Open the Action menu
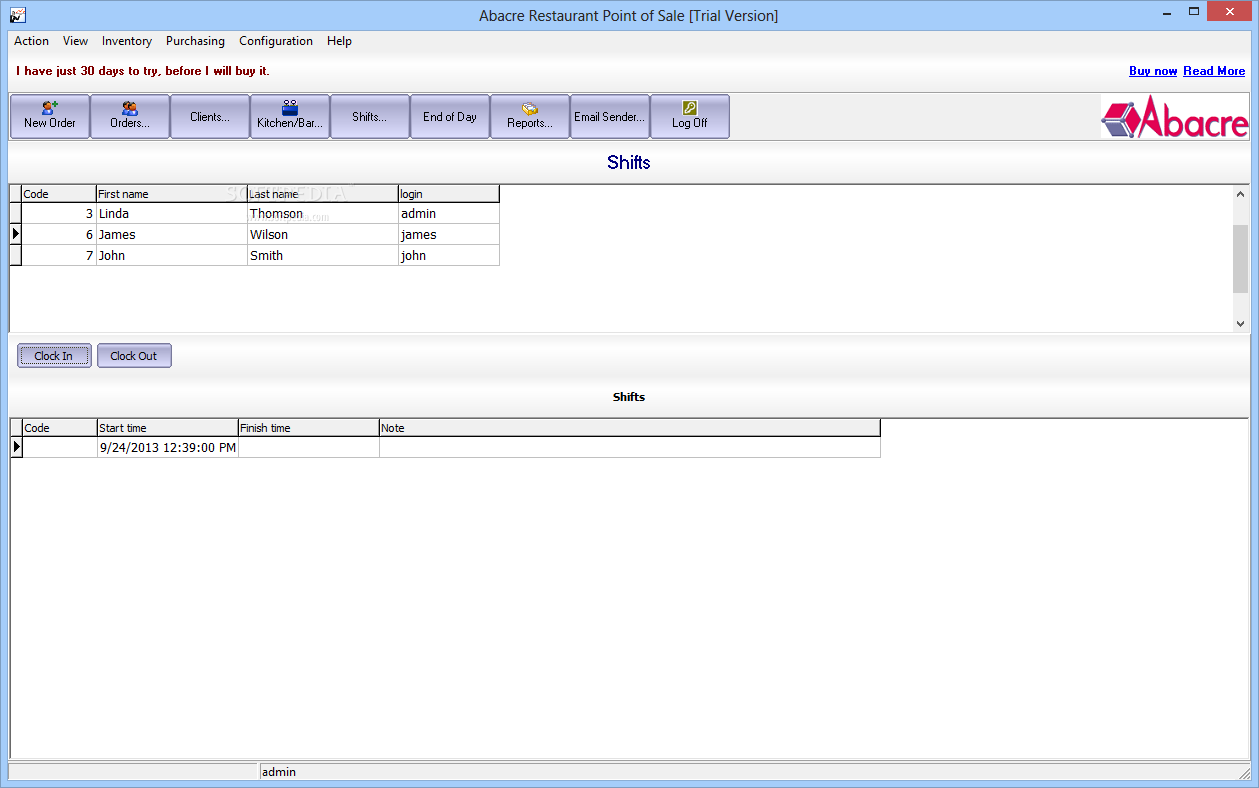 [x=31, y=41]
